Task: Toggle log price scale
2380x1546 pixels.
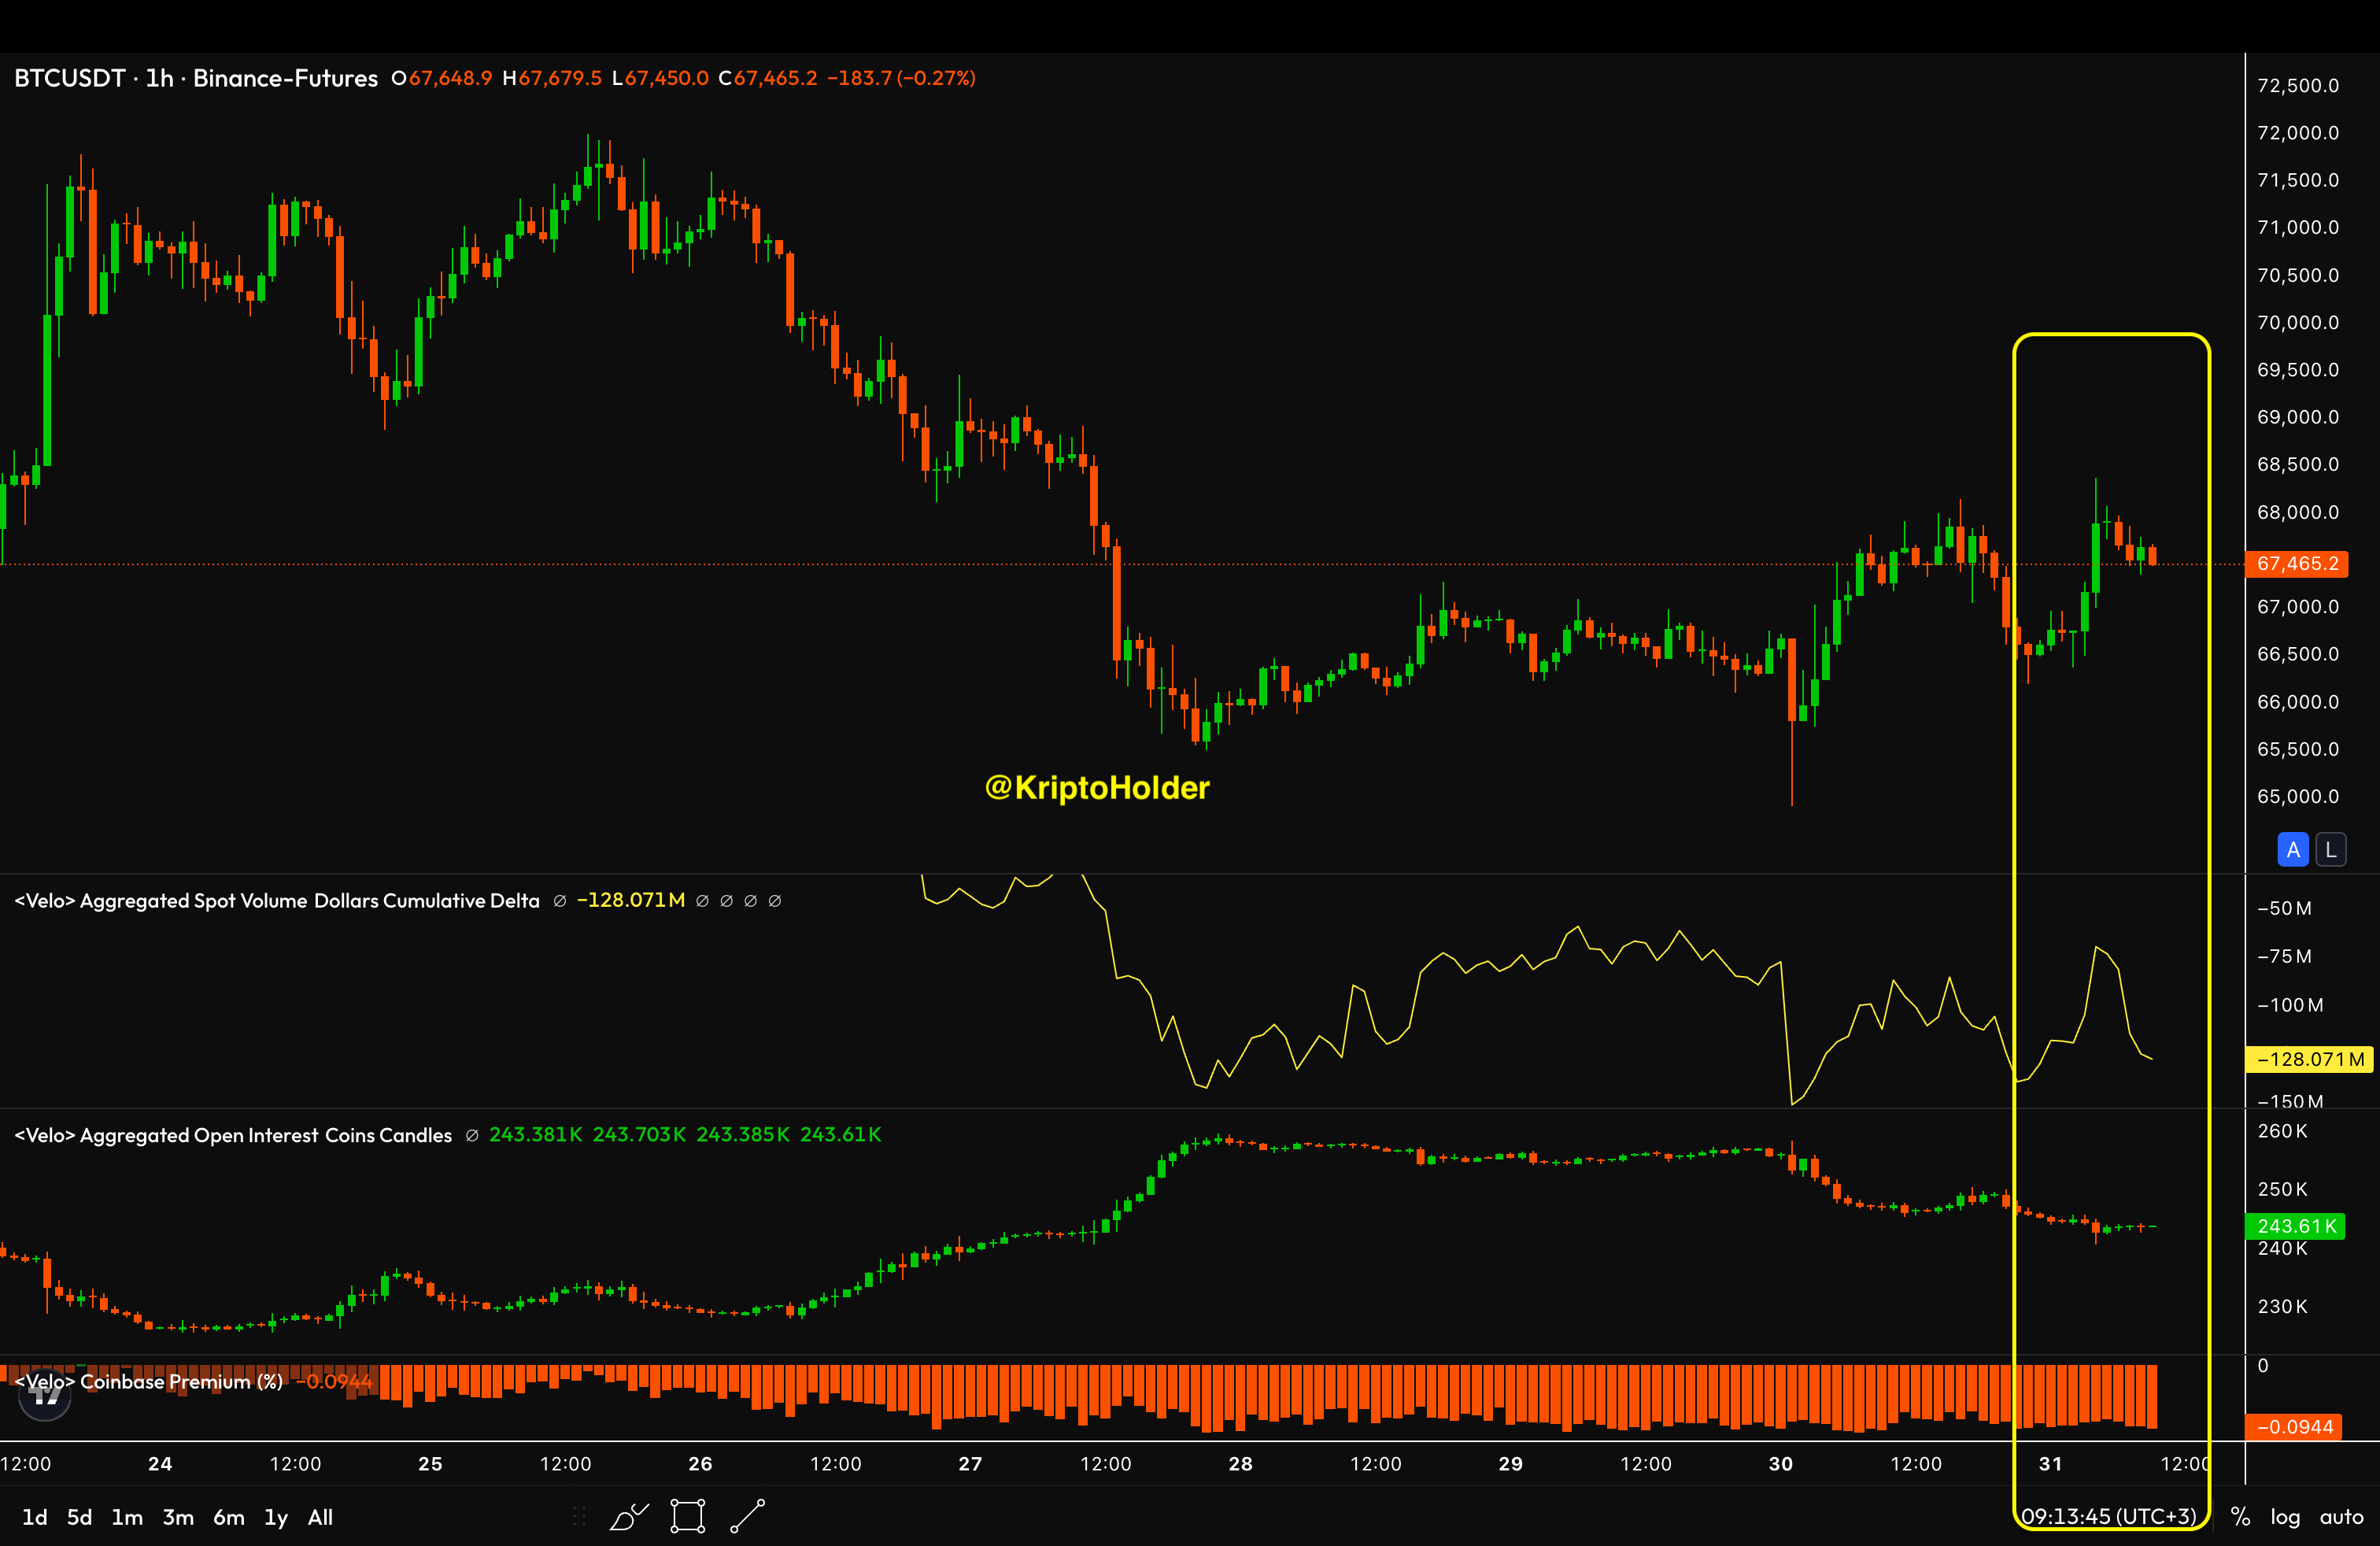Action: pyautogui.click(x=2285, y=1517)
